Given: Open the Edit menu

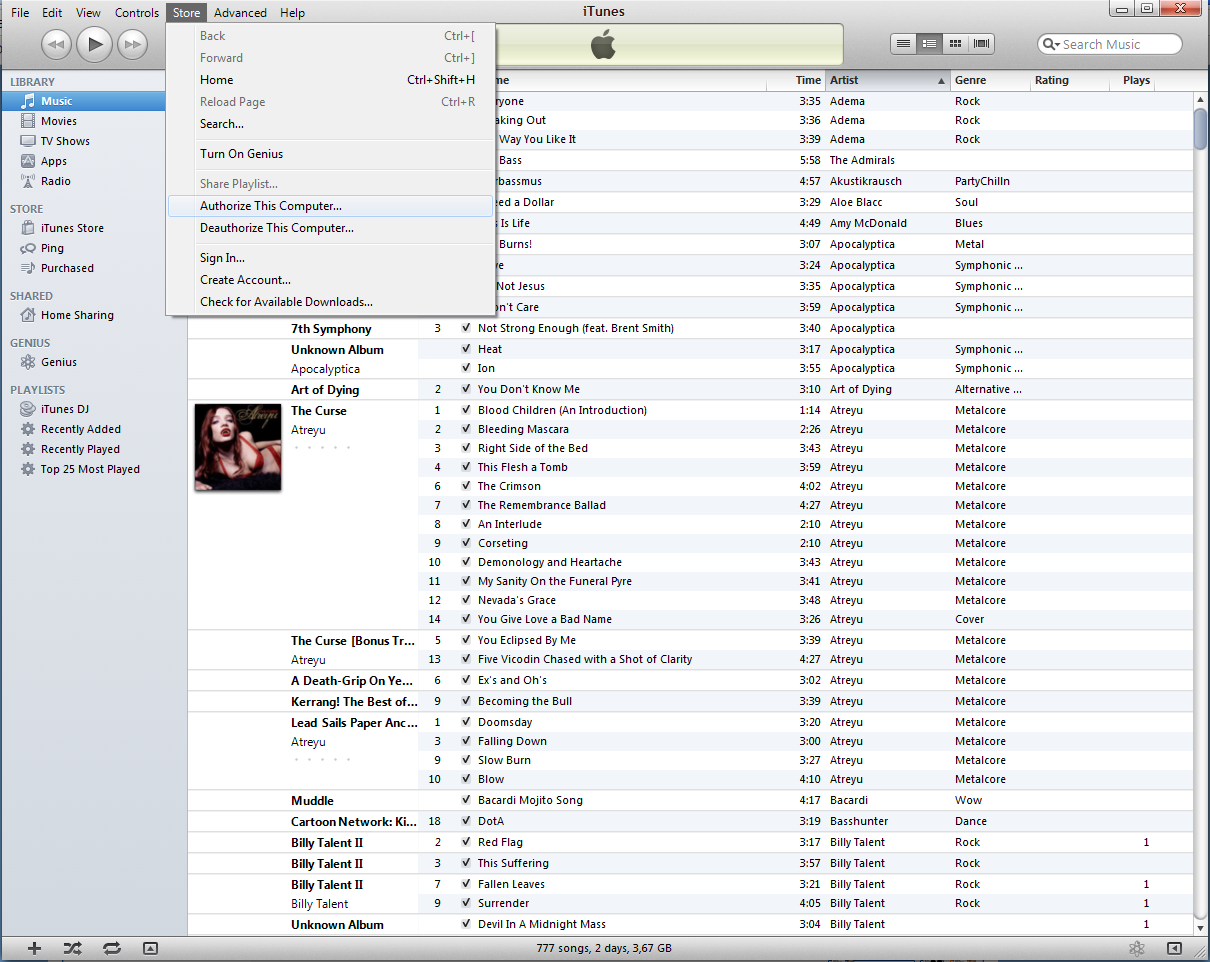Looking at the screenshot, I should point(52,13).
